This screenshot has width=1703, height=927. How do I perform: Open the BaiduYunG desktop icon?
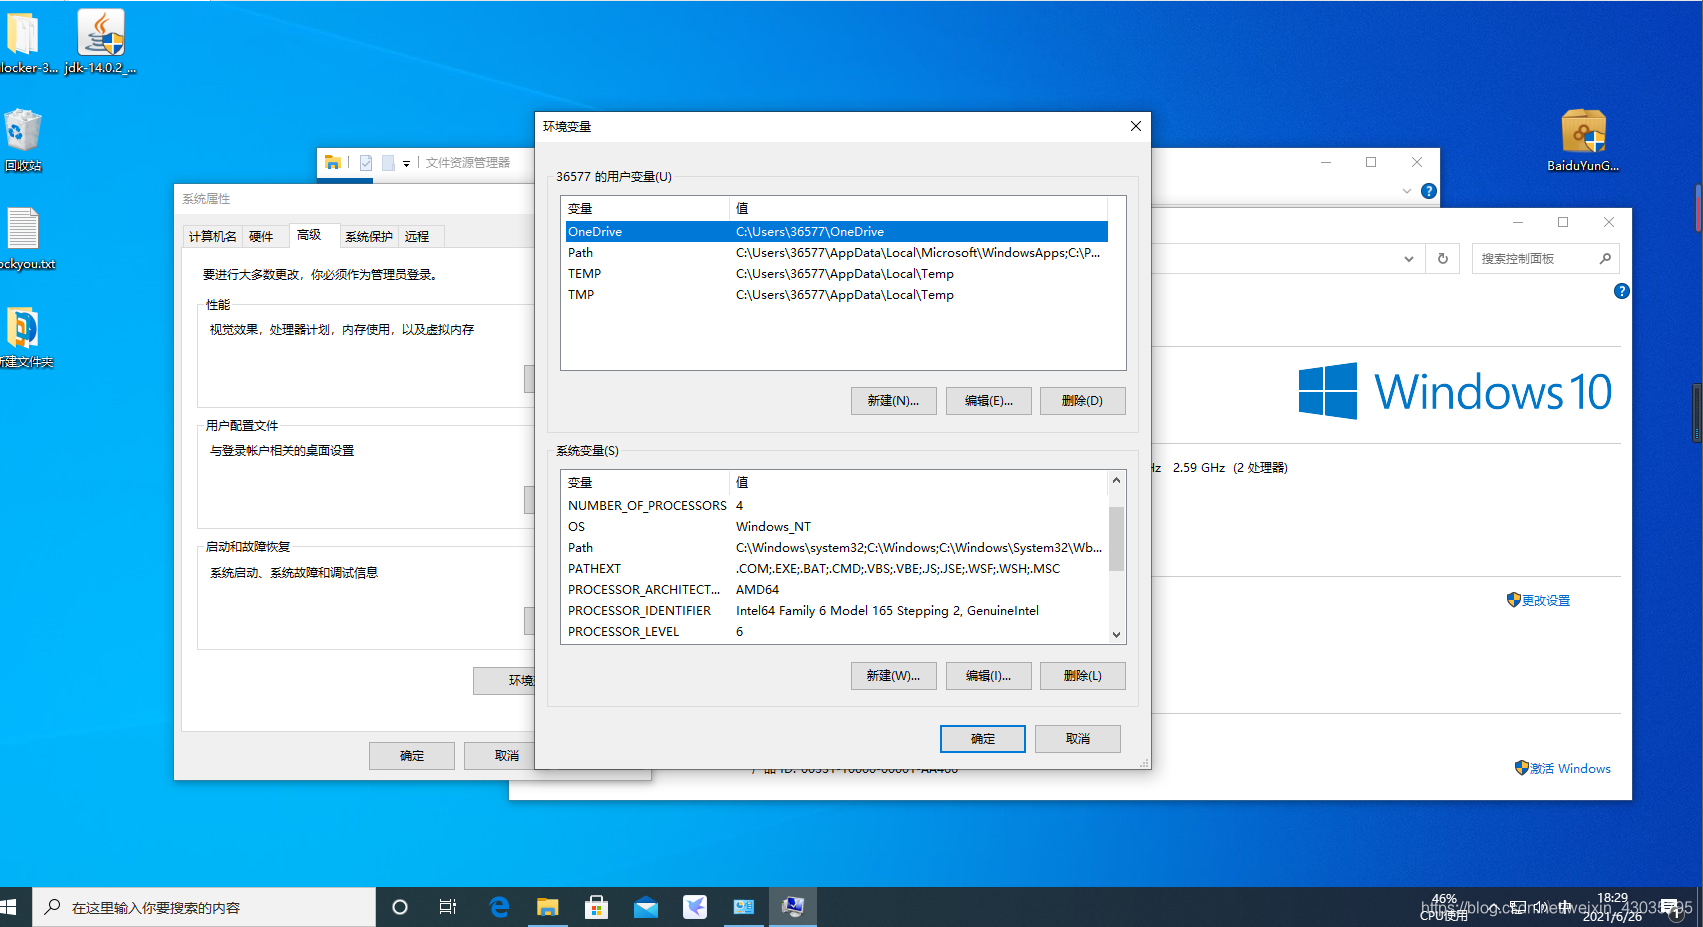1583,141
